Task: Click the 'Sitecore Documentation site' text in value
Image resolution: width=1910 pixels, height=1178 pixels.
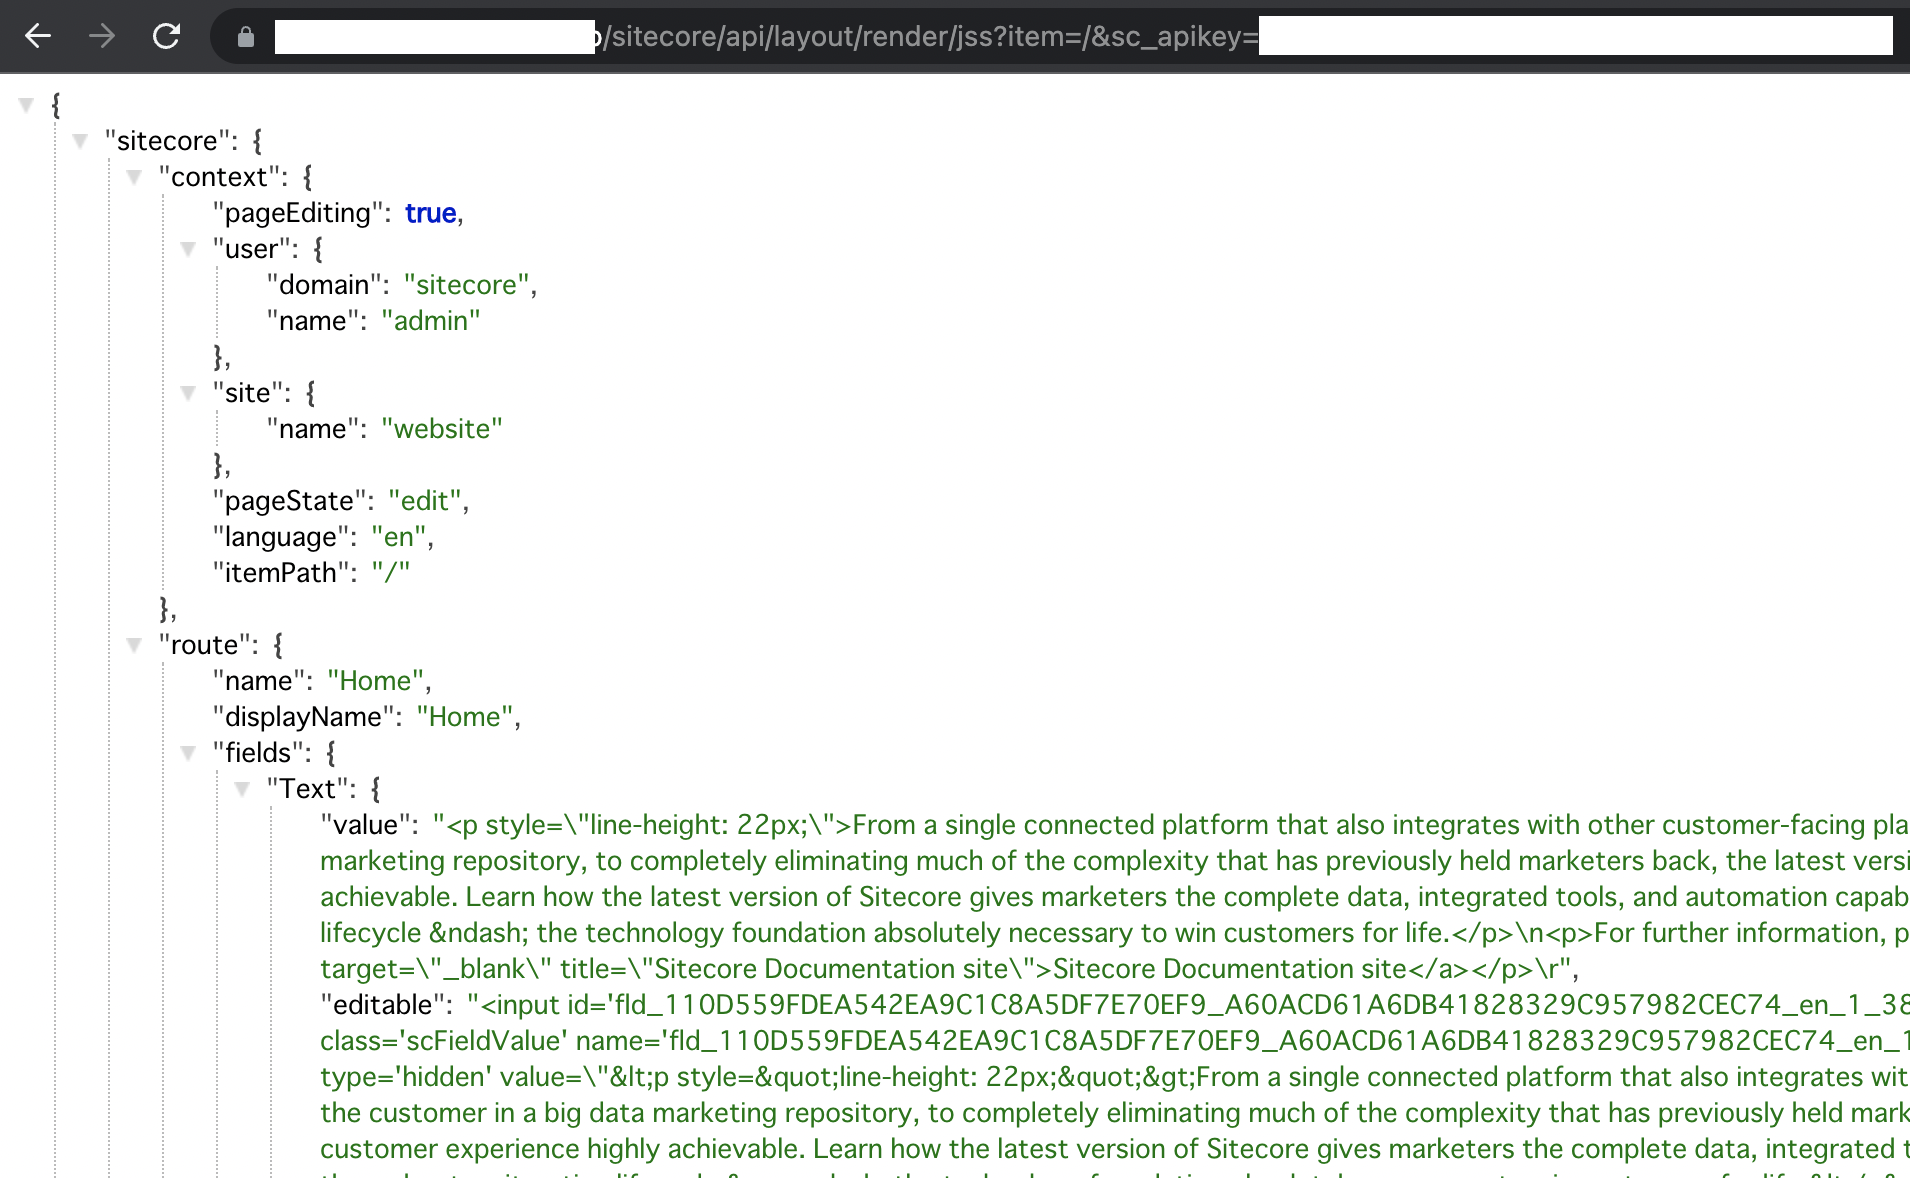Action: pyautogui.click(x=1230, y=969)
